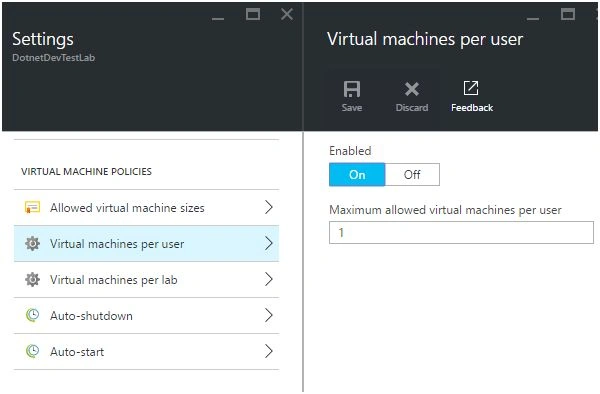This screenshot has height=394, width=600.
Task: Focus the Maximum allowed virtual machines field
Action: 461,232
